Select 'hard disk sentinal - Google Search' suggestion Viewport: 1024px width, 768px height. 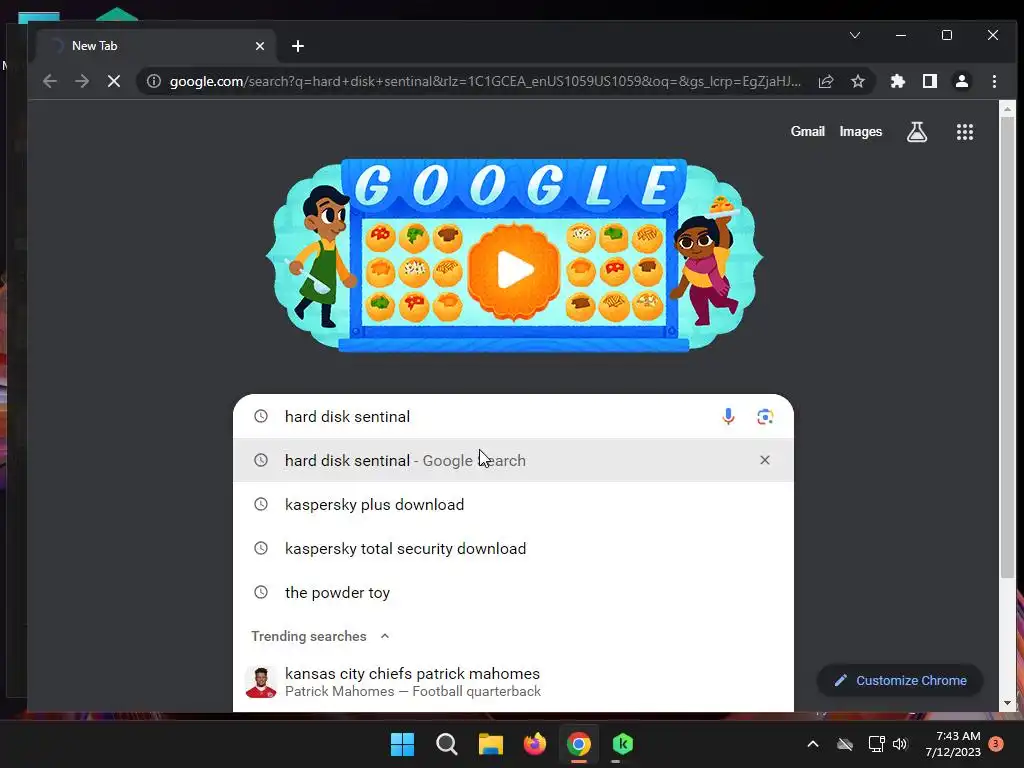tap(513, 460)
